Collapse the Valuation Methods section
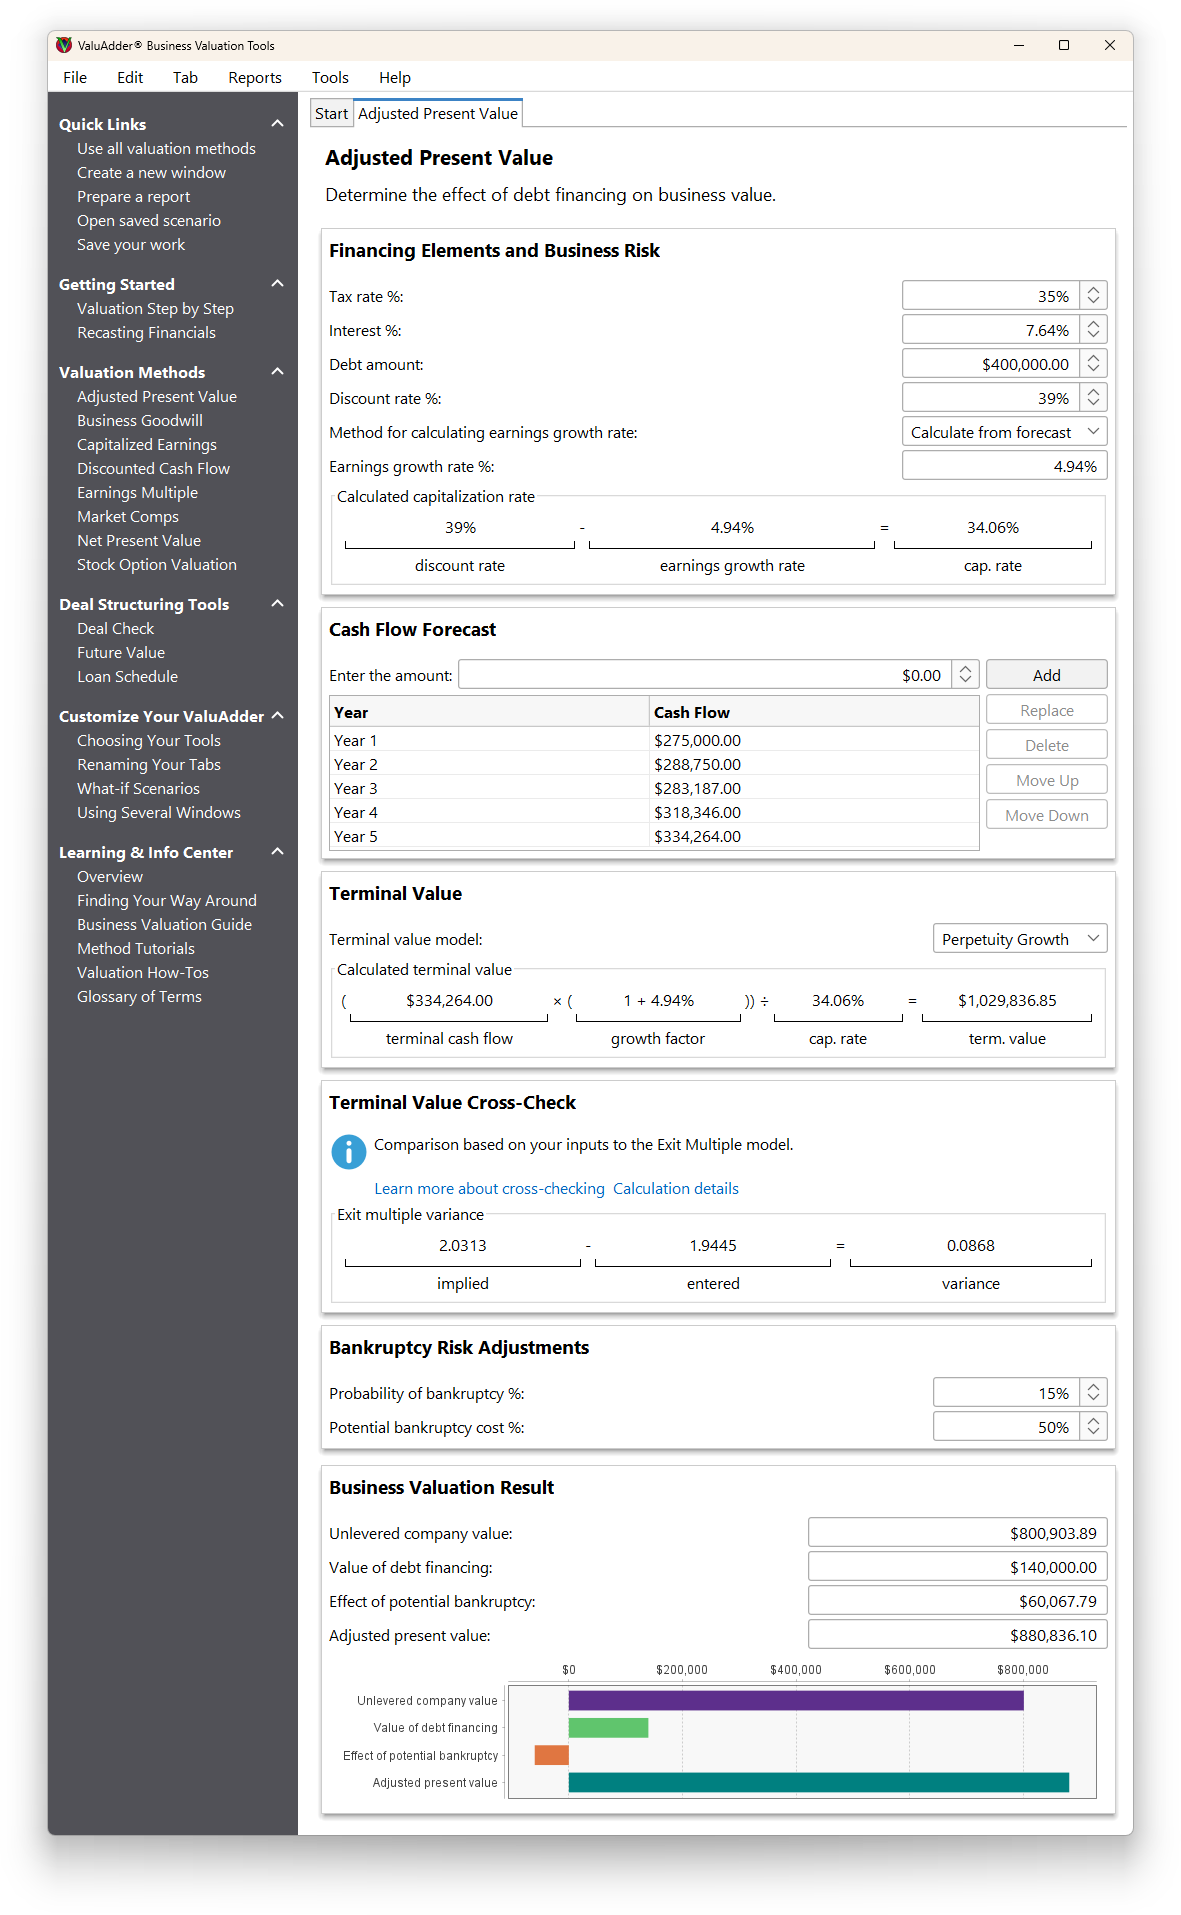This screenshot has width=1181, height=1915. pyautogui.click(x=278, y=371)
